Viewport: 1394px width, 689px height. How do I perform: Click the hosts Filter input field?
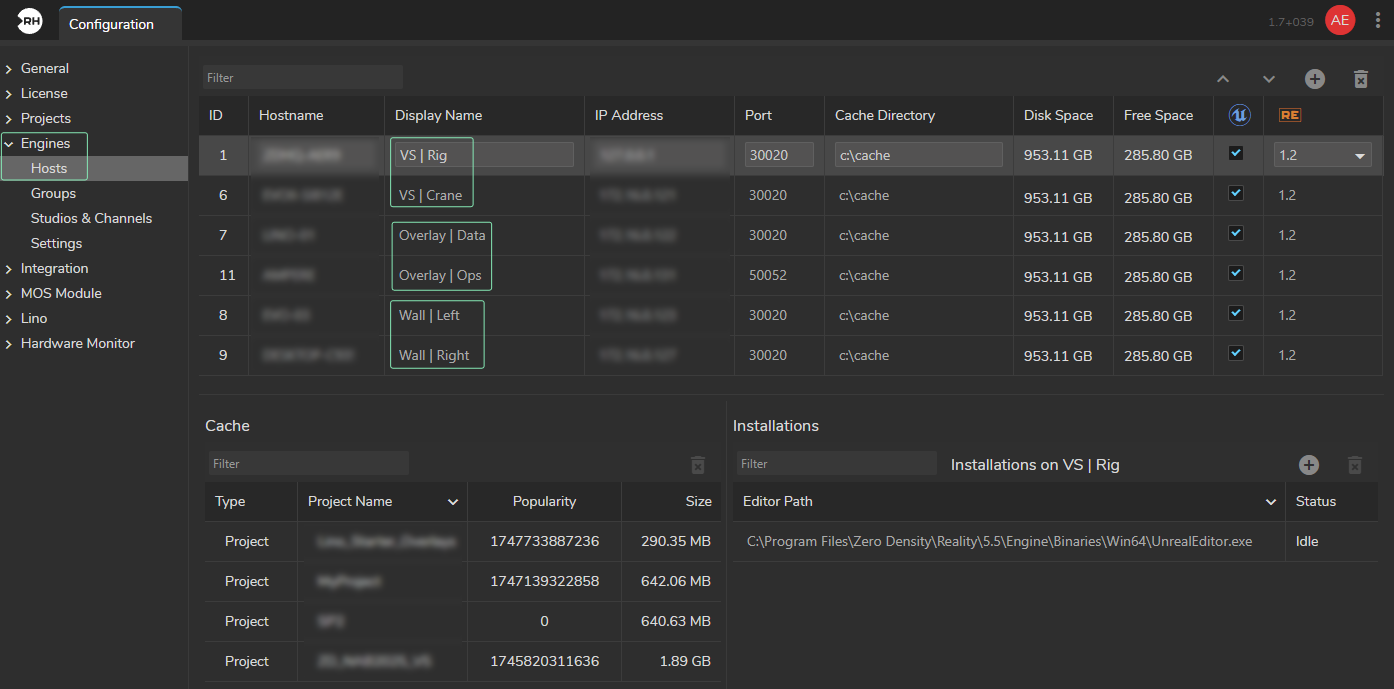click(302, 77)
